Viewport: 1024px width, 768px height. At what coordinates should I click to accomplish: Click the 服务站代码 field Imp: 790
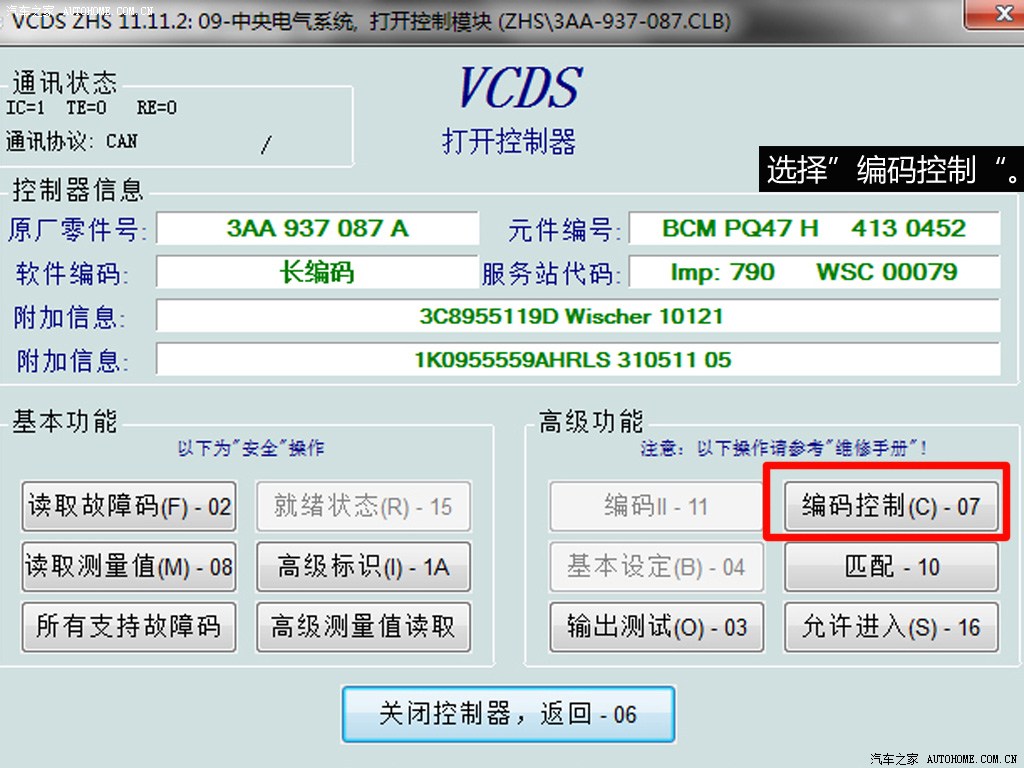814,272
